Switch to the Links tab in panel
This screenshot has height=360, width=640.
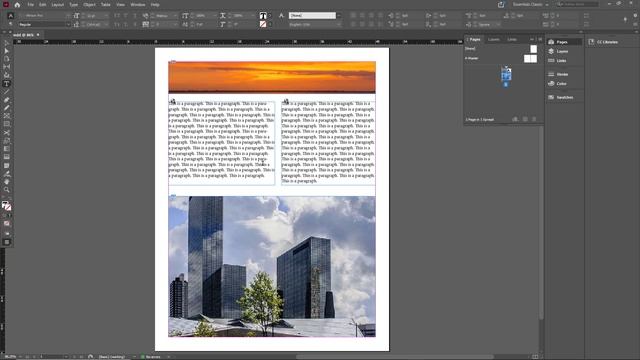pyautogui.click(x=512, y=40)
